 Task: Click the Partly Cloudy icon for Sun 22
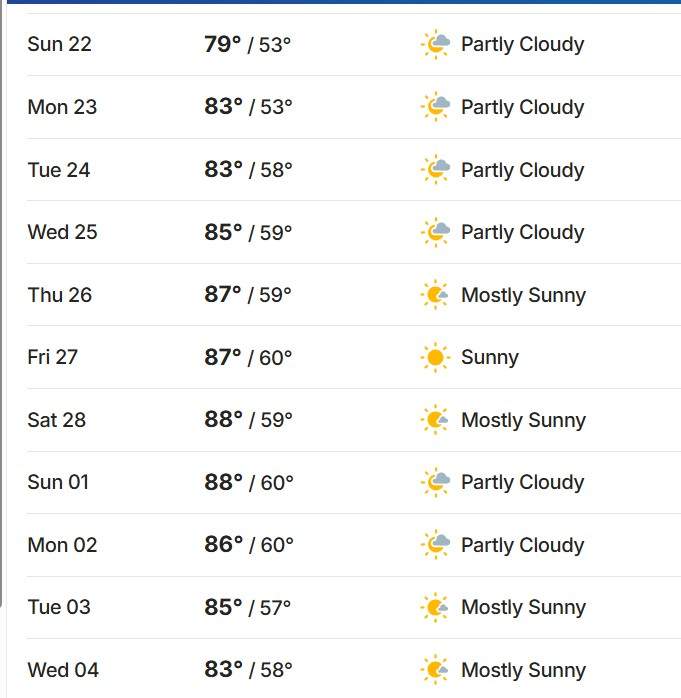[x=435, y=44]
